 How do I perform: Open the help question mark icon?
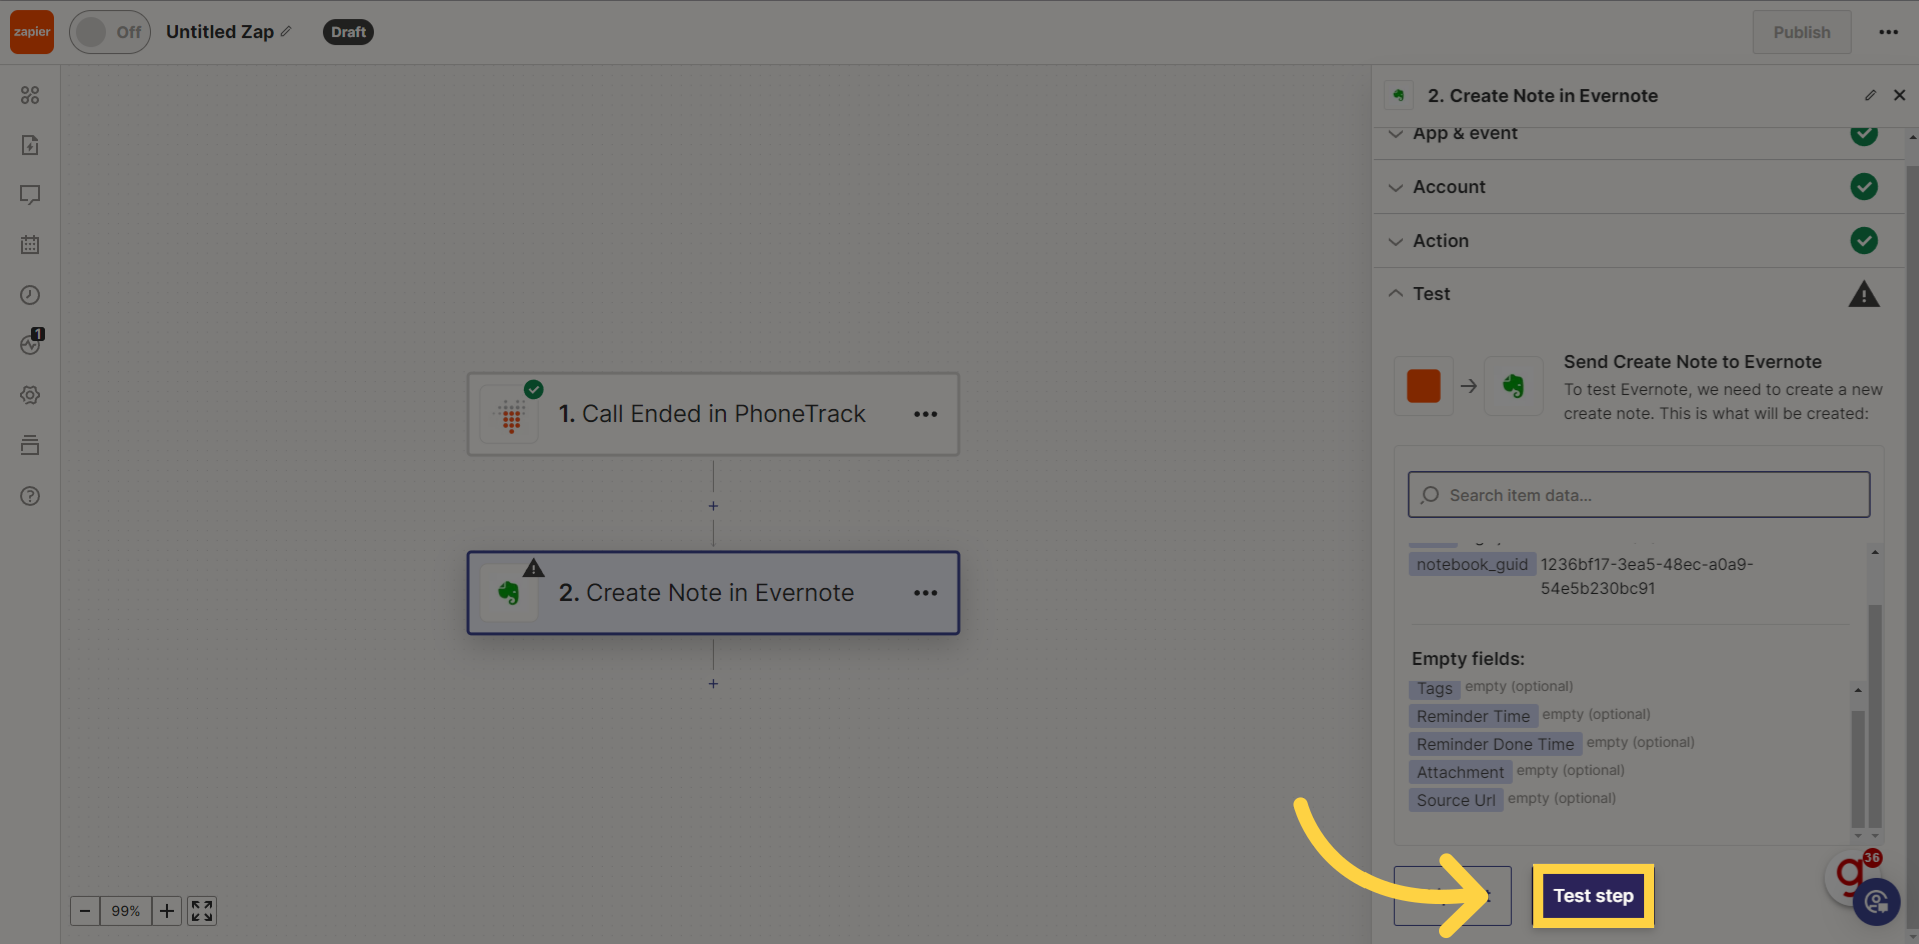click(30, 496)
